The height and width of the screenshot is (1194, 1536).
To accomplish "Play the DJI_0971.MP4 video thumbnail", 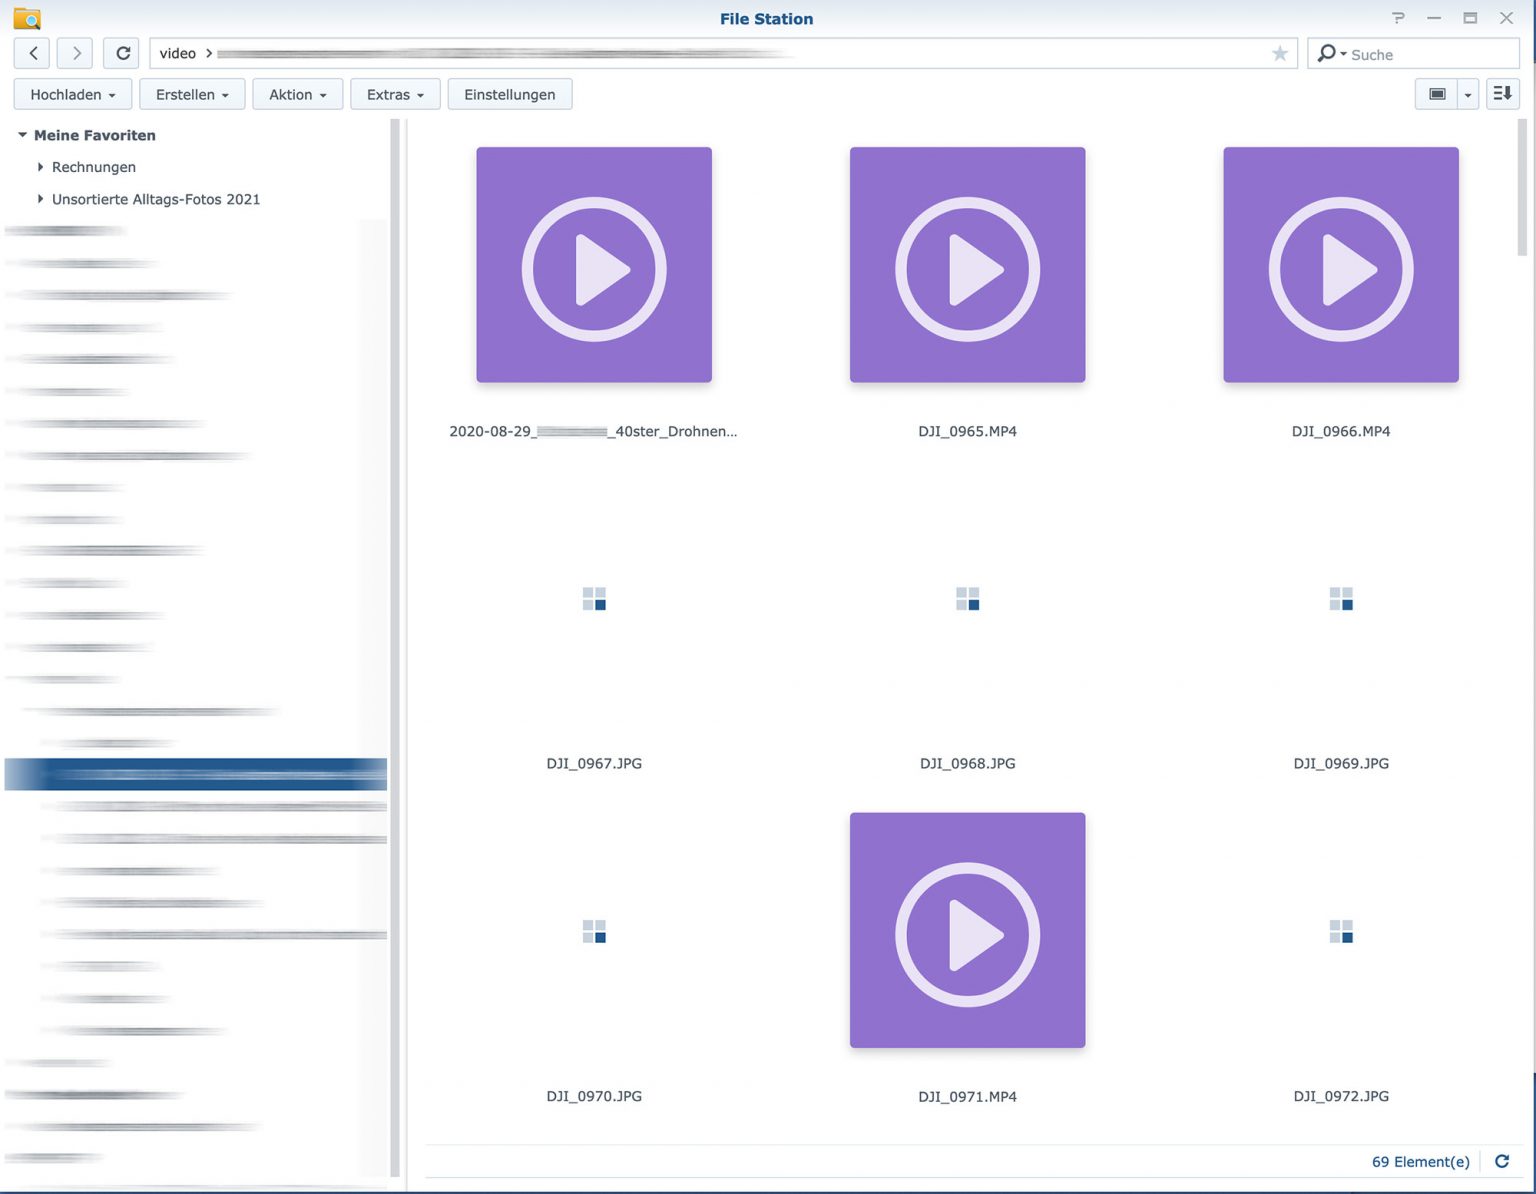I will click(966, 930).
